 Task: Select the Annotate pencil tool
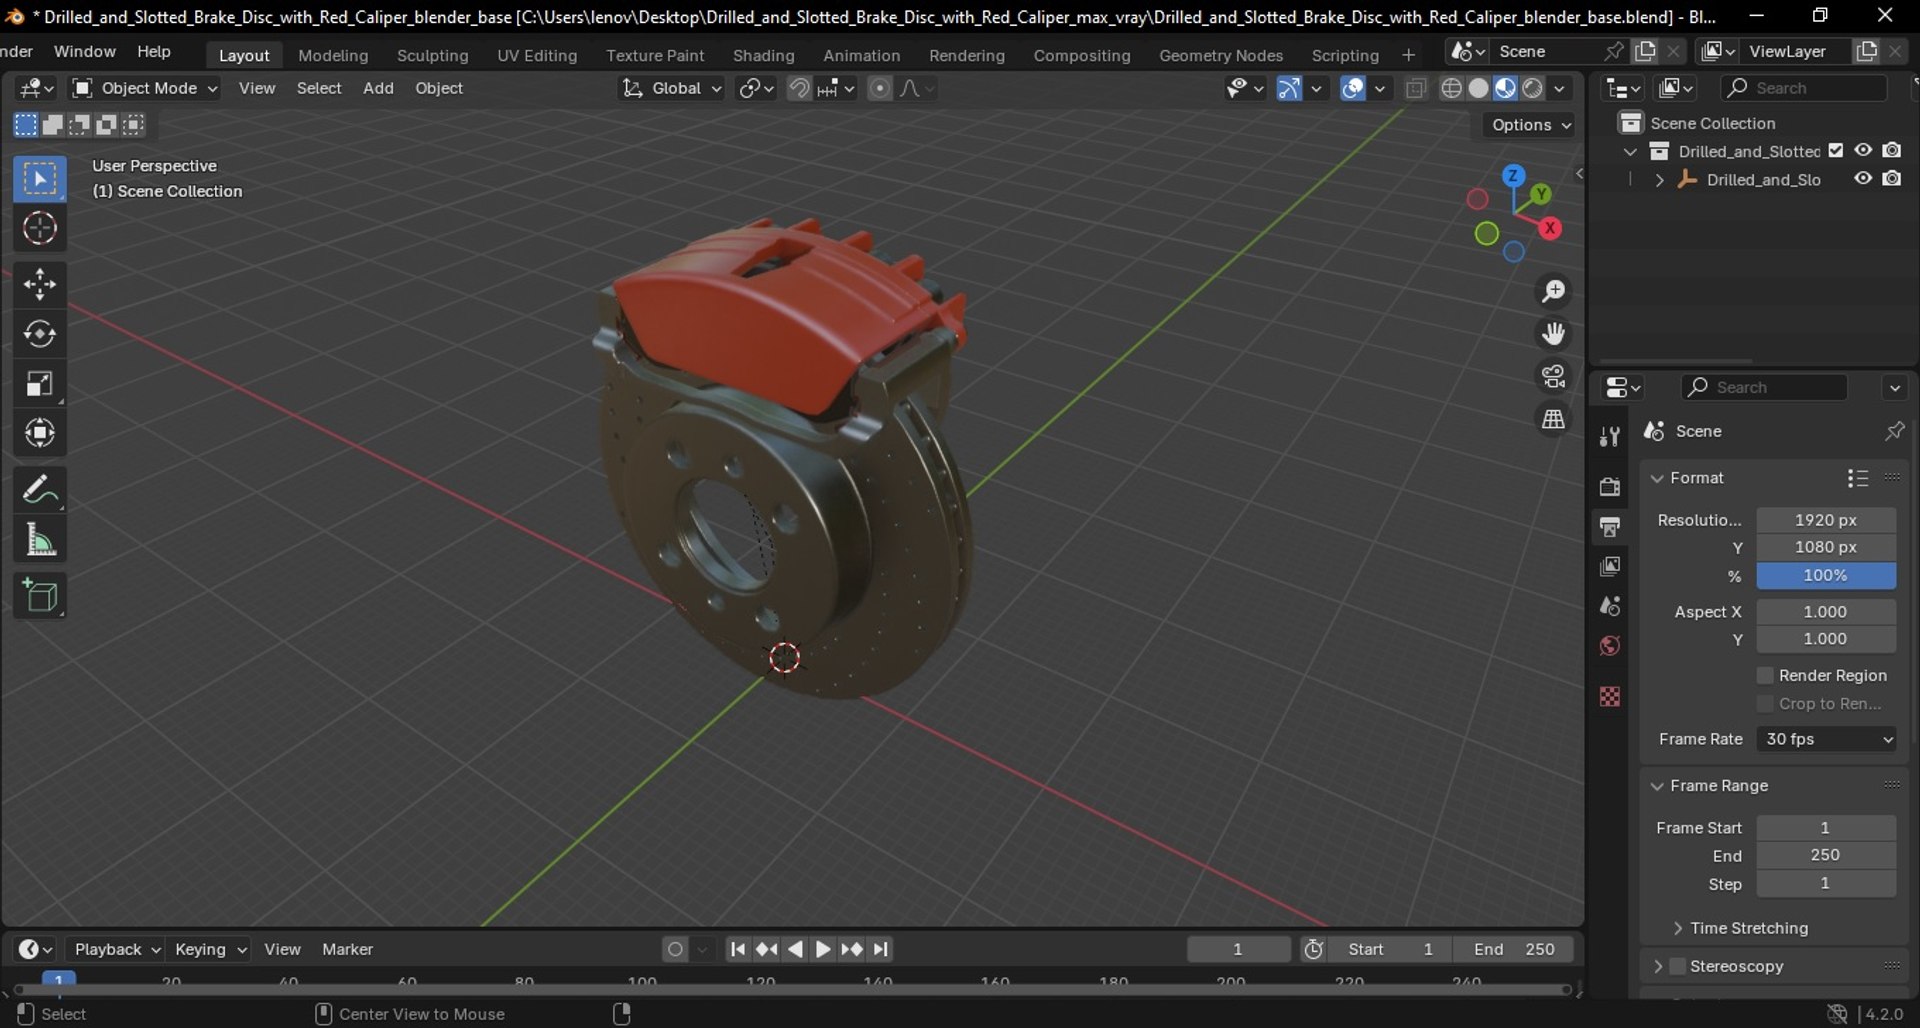[x=40, y=490]
